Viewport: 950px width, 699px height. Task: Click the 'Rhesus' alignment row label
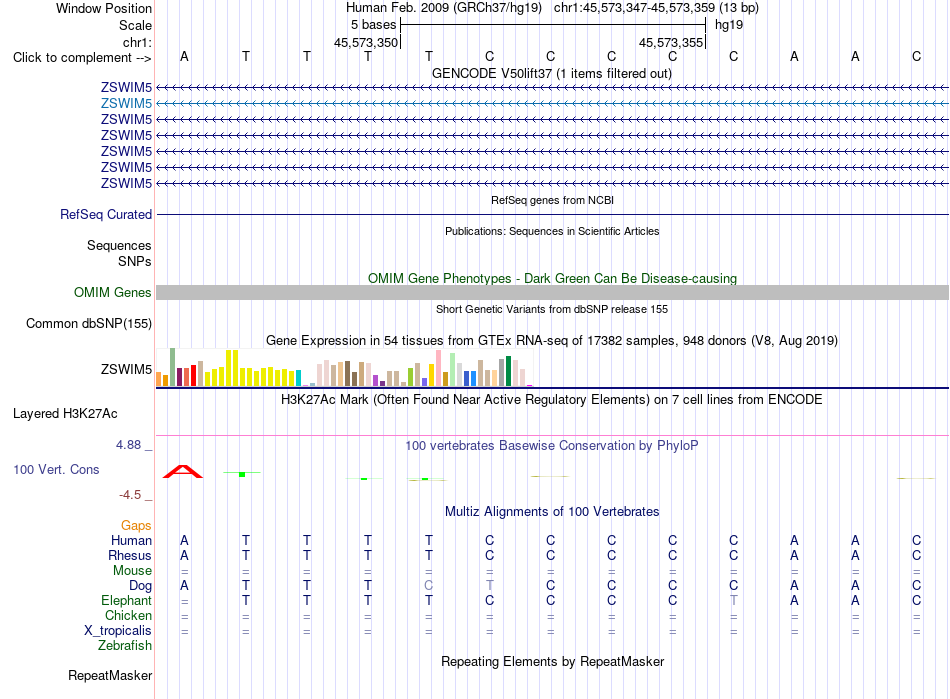tap(130, 555)
